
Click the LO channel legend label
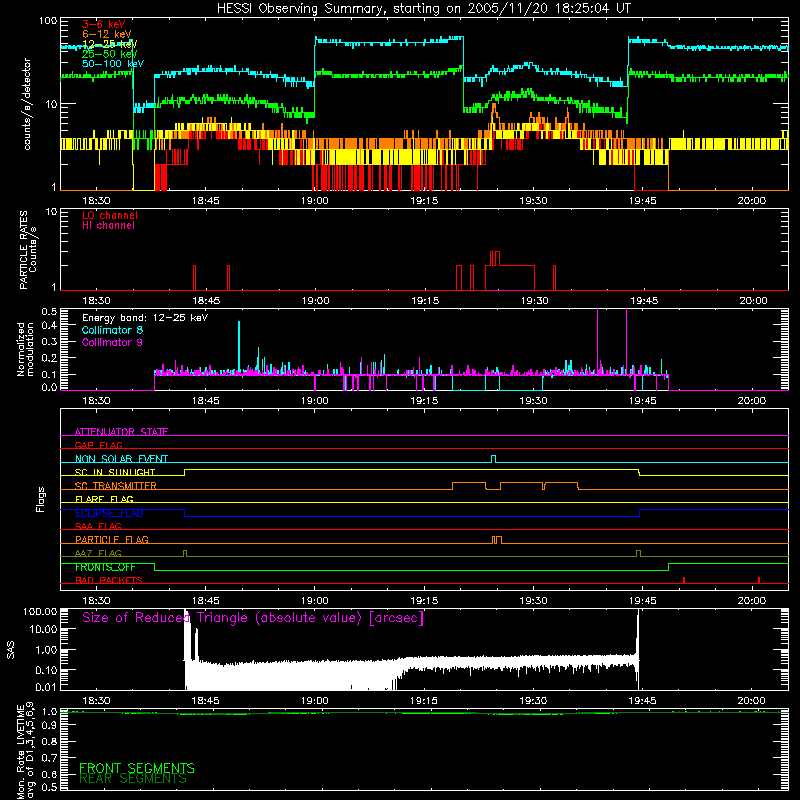tap(110, 215)
